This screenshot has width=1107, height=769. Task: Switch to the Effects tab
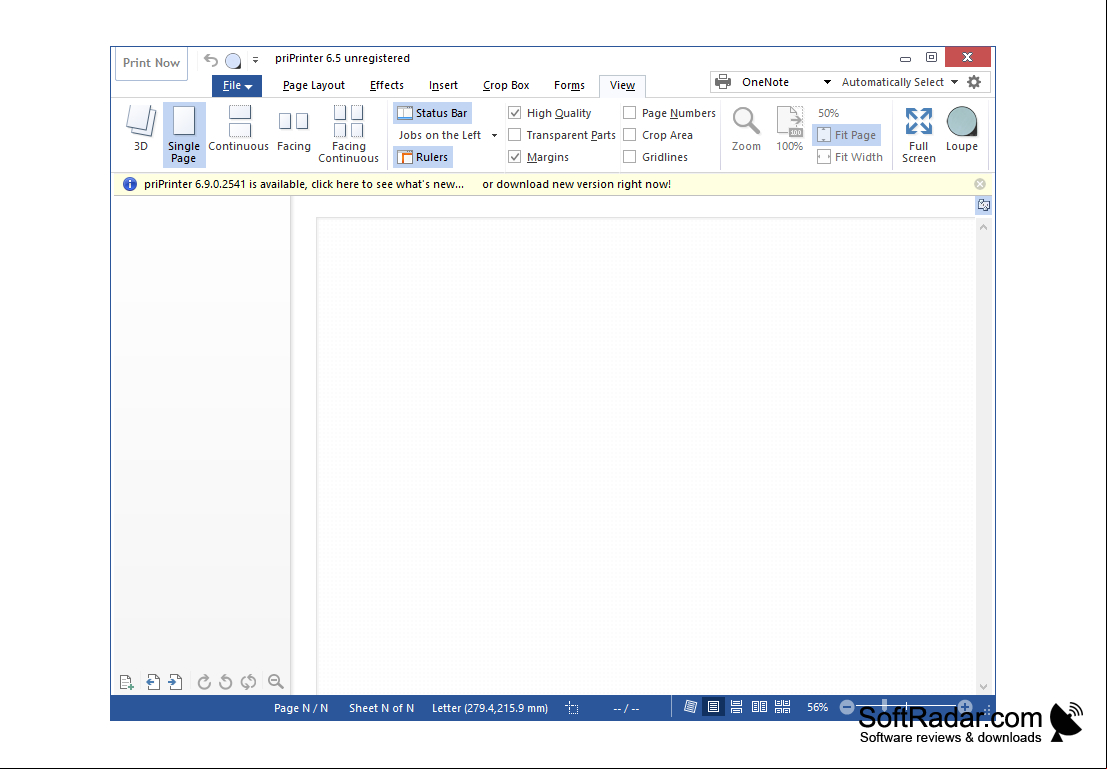click(x=387, y=85)
